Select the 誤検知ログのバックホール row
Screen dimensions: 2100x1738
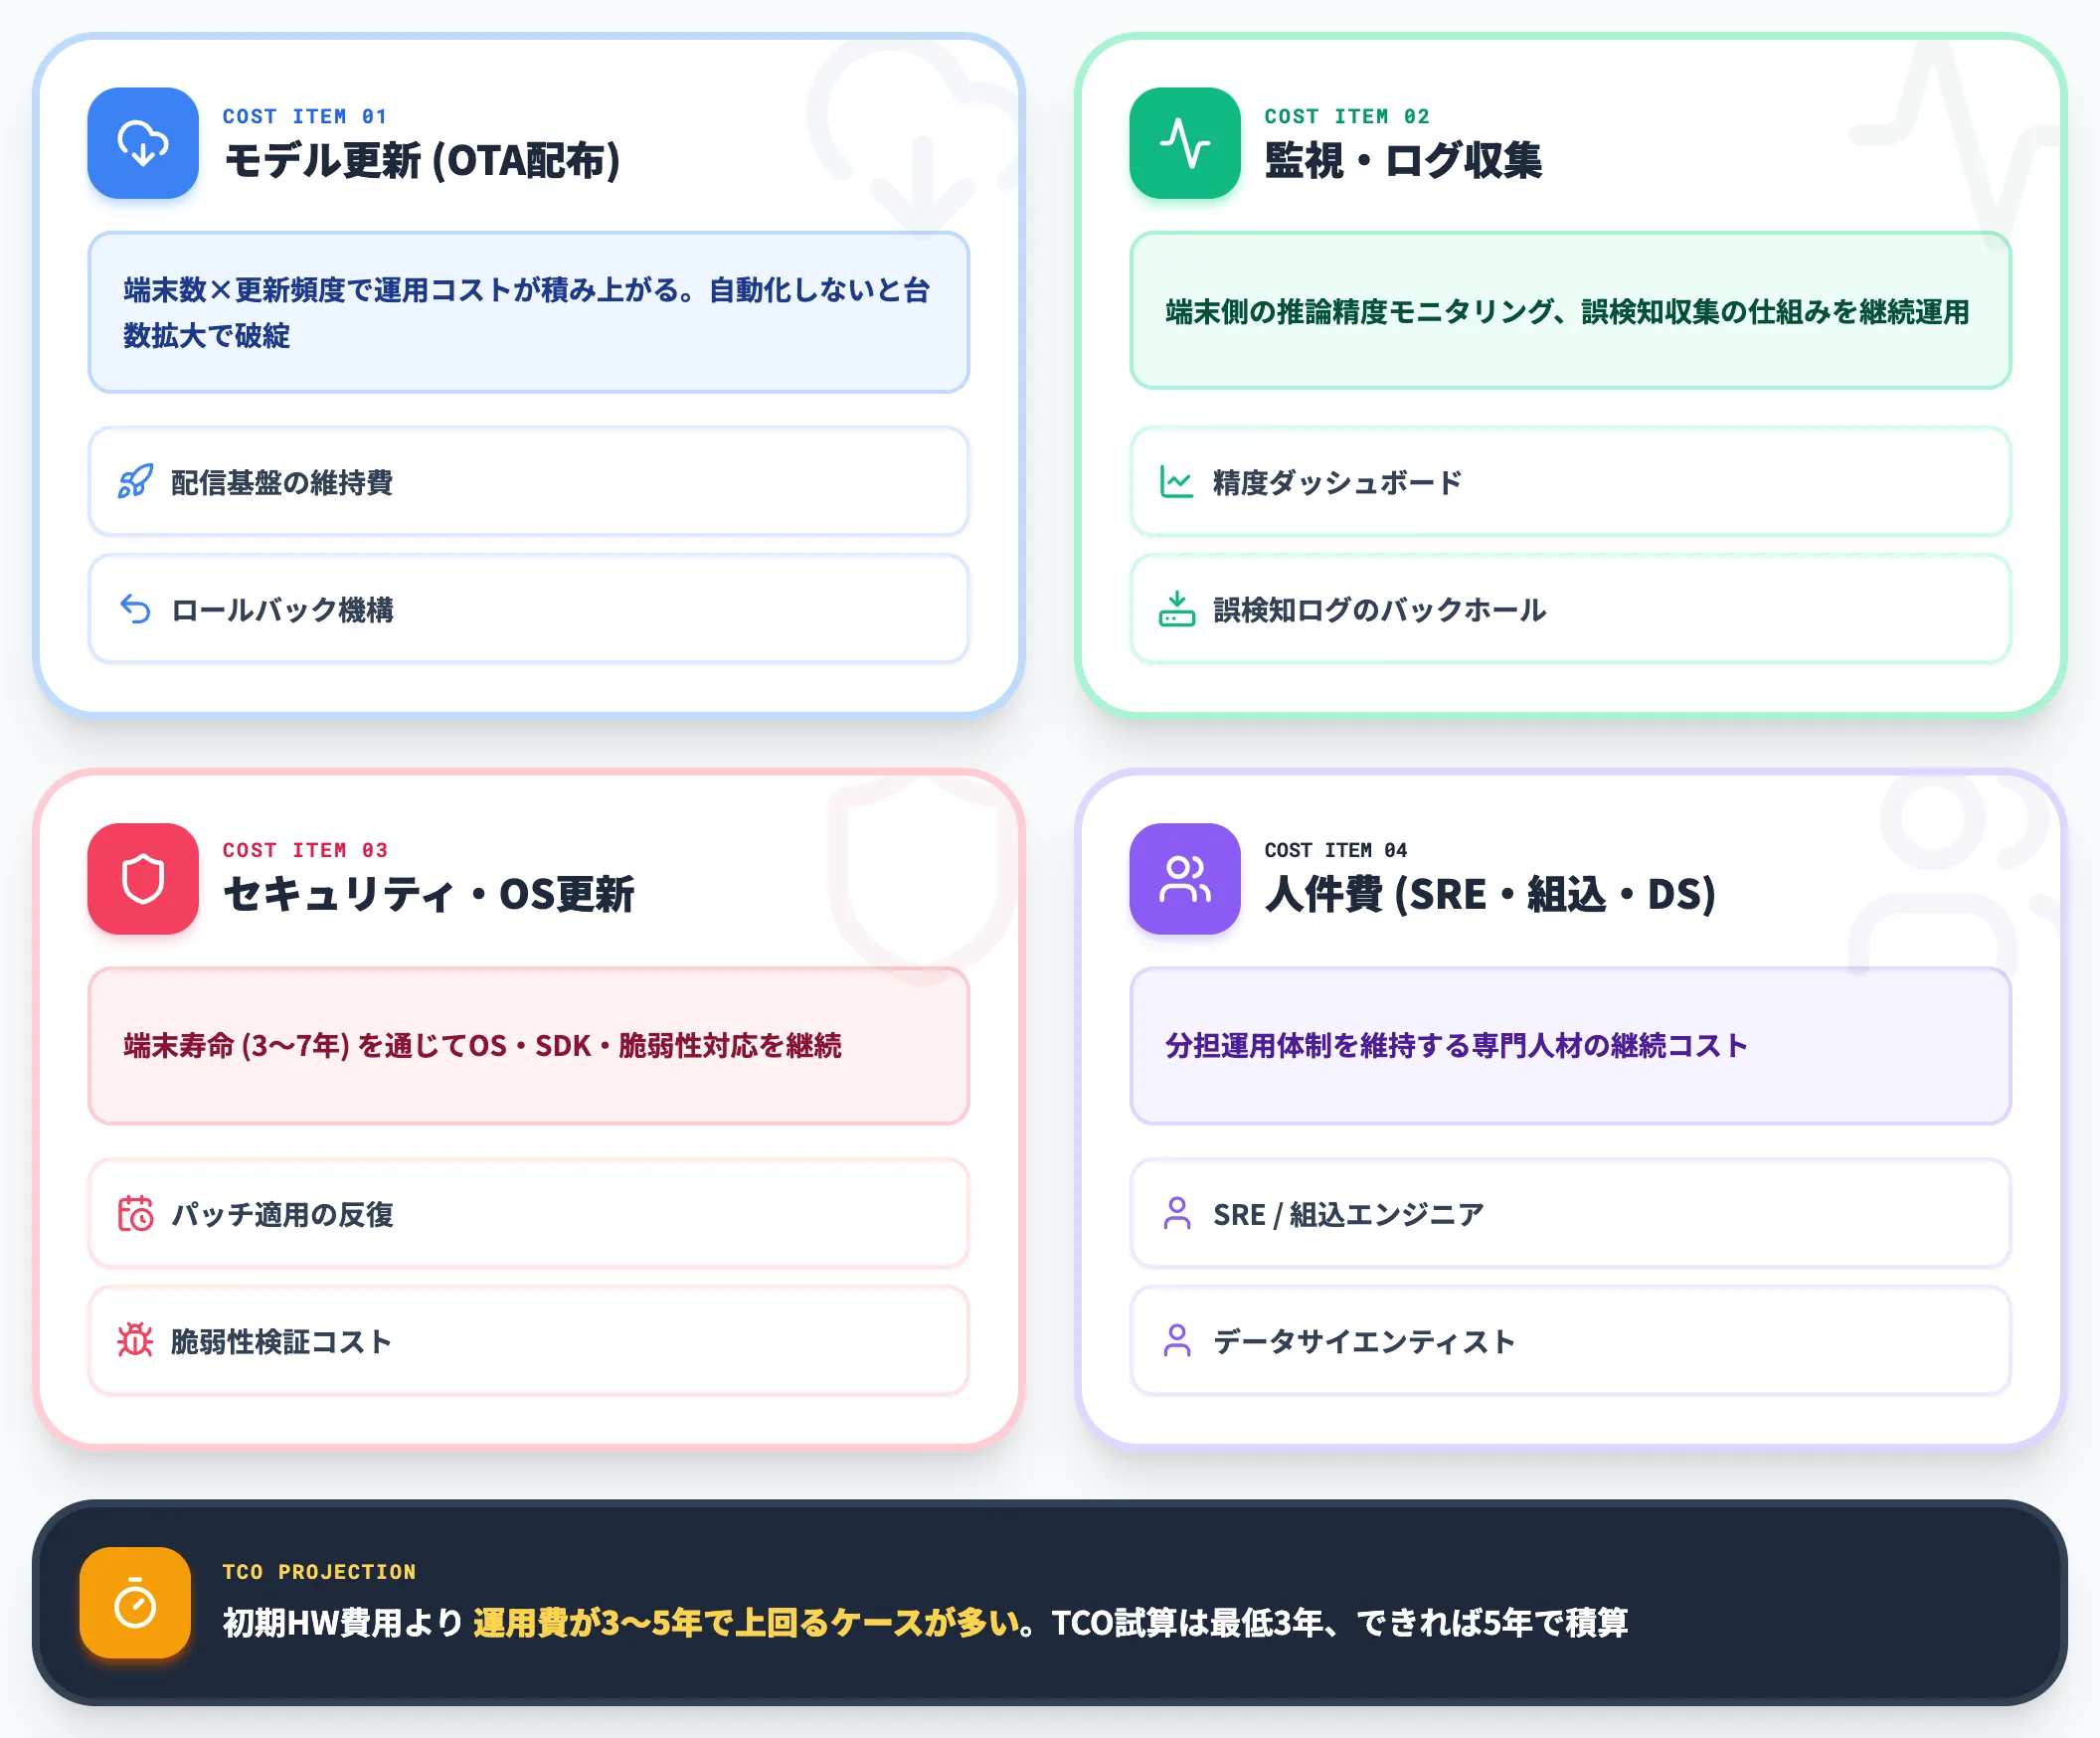(x=1571, y=609)
